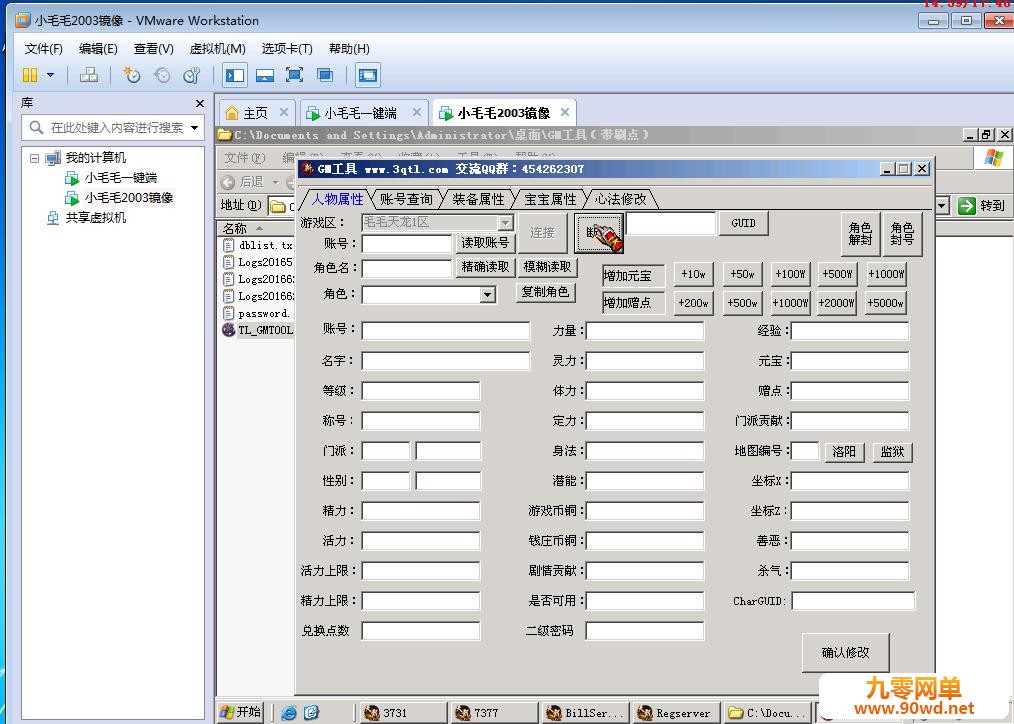Switch to the 账号查询 tab in GM tool

[x=406, y=199]
